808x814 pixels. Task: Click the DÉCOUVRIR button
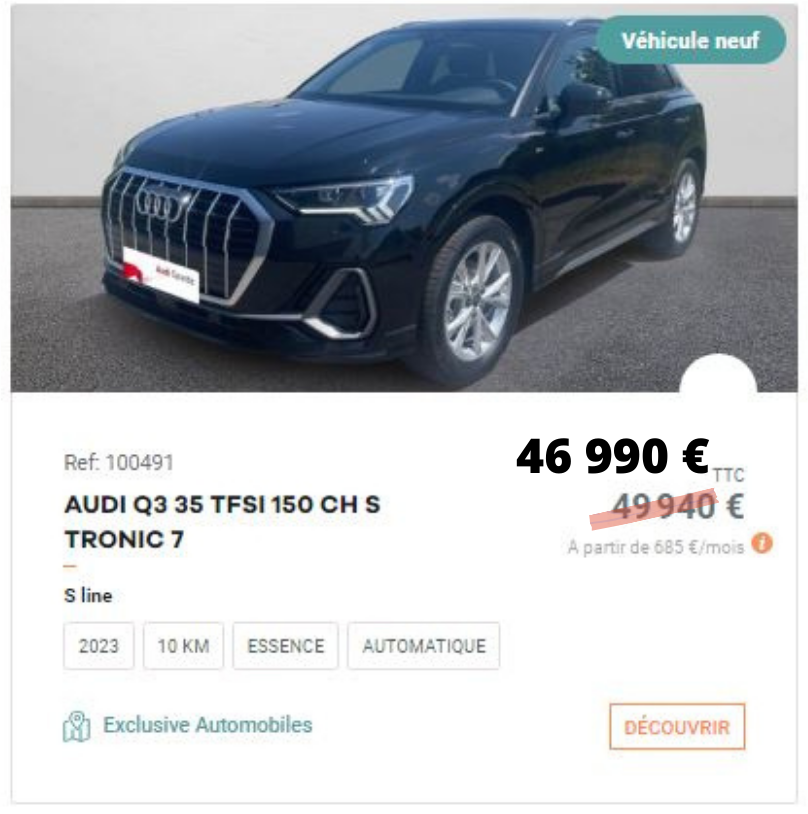click(677, 726)
